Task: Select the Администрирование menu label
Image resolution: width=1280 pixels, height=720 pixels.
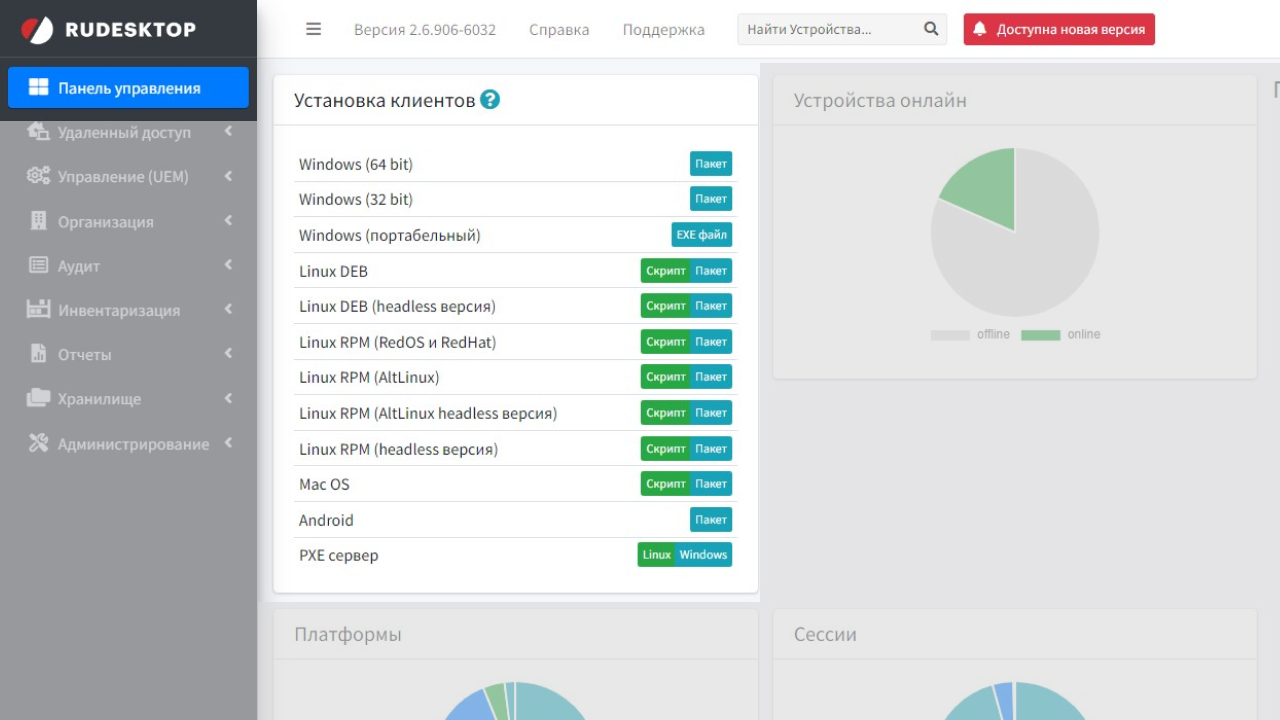Action: pyautogui.click(x=133, y=444)
